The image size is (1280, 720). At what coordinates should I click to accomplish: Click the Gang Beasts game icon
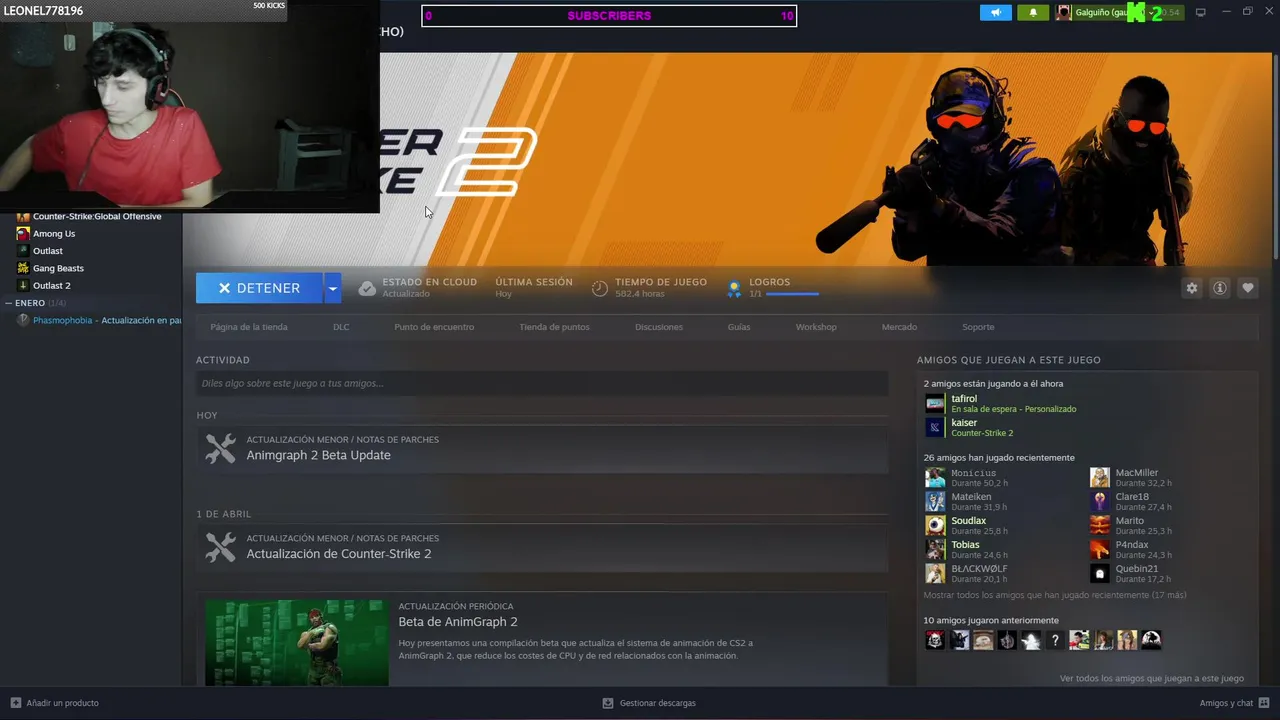click(23, 268)
